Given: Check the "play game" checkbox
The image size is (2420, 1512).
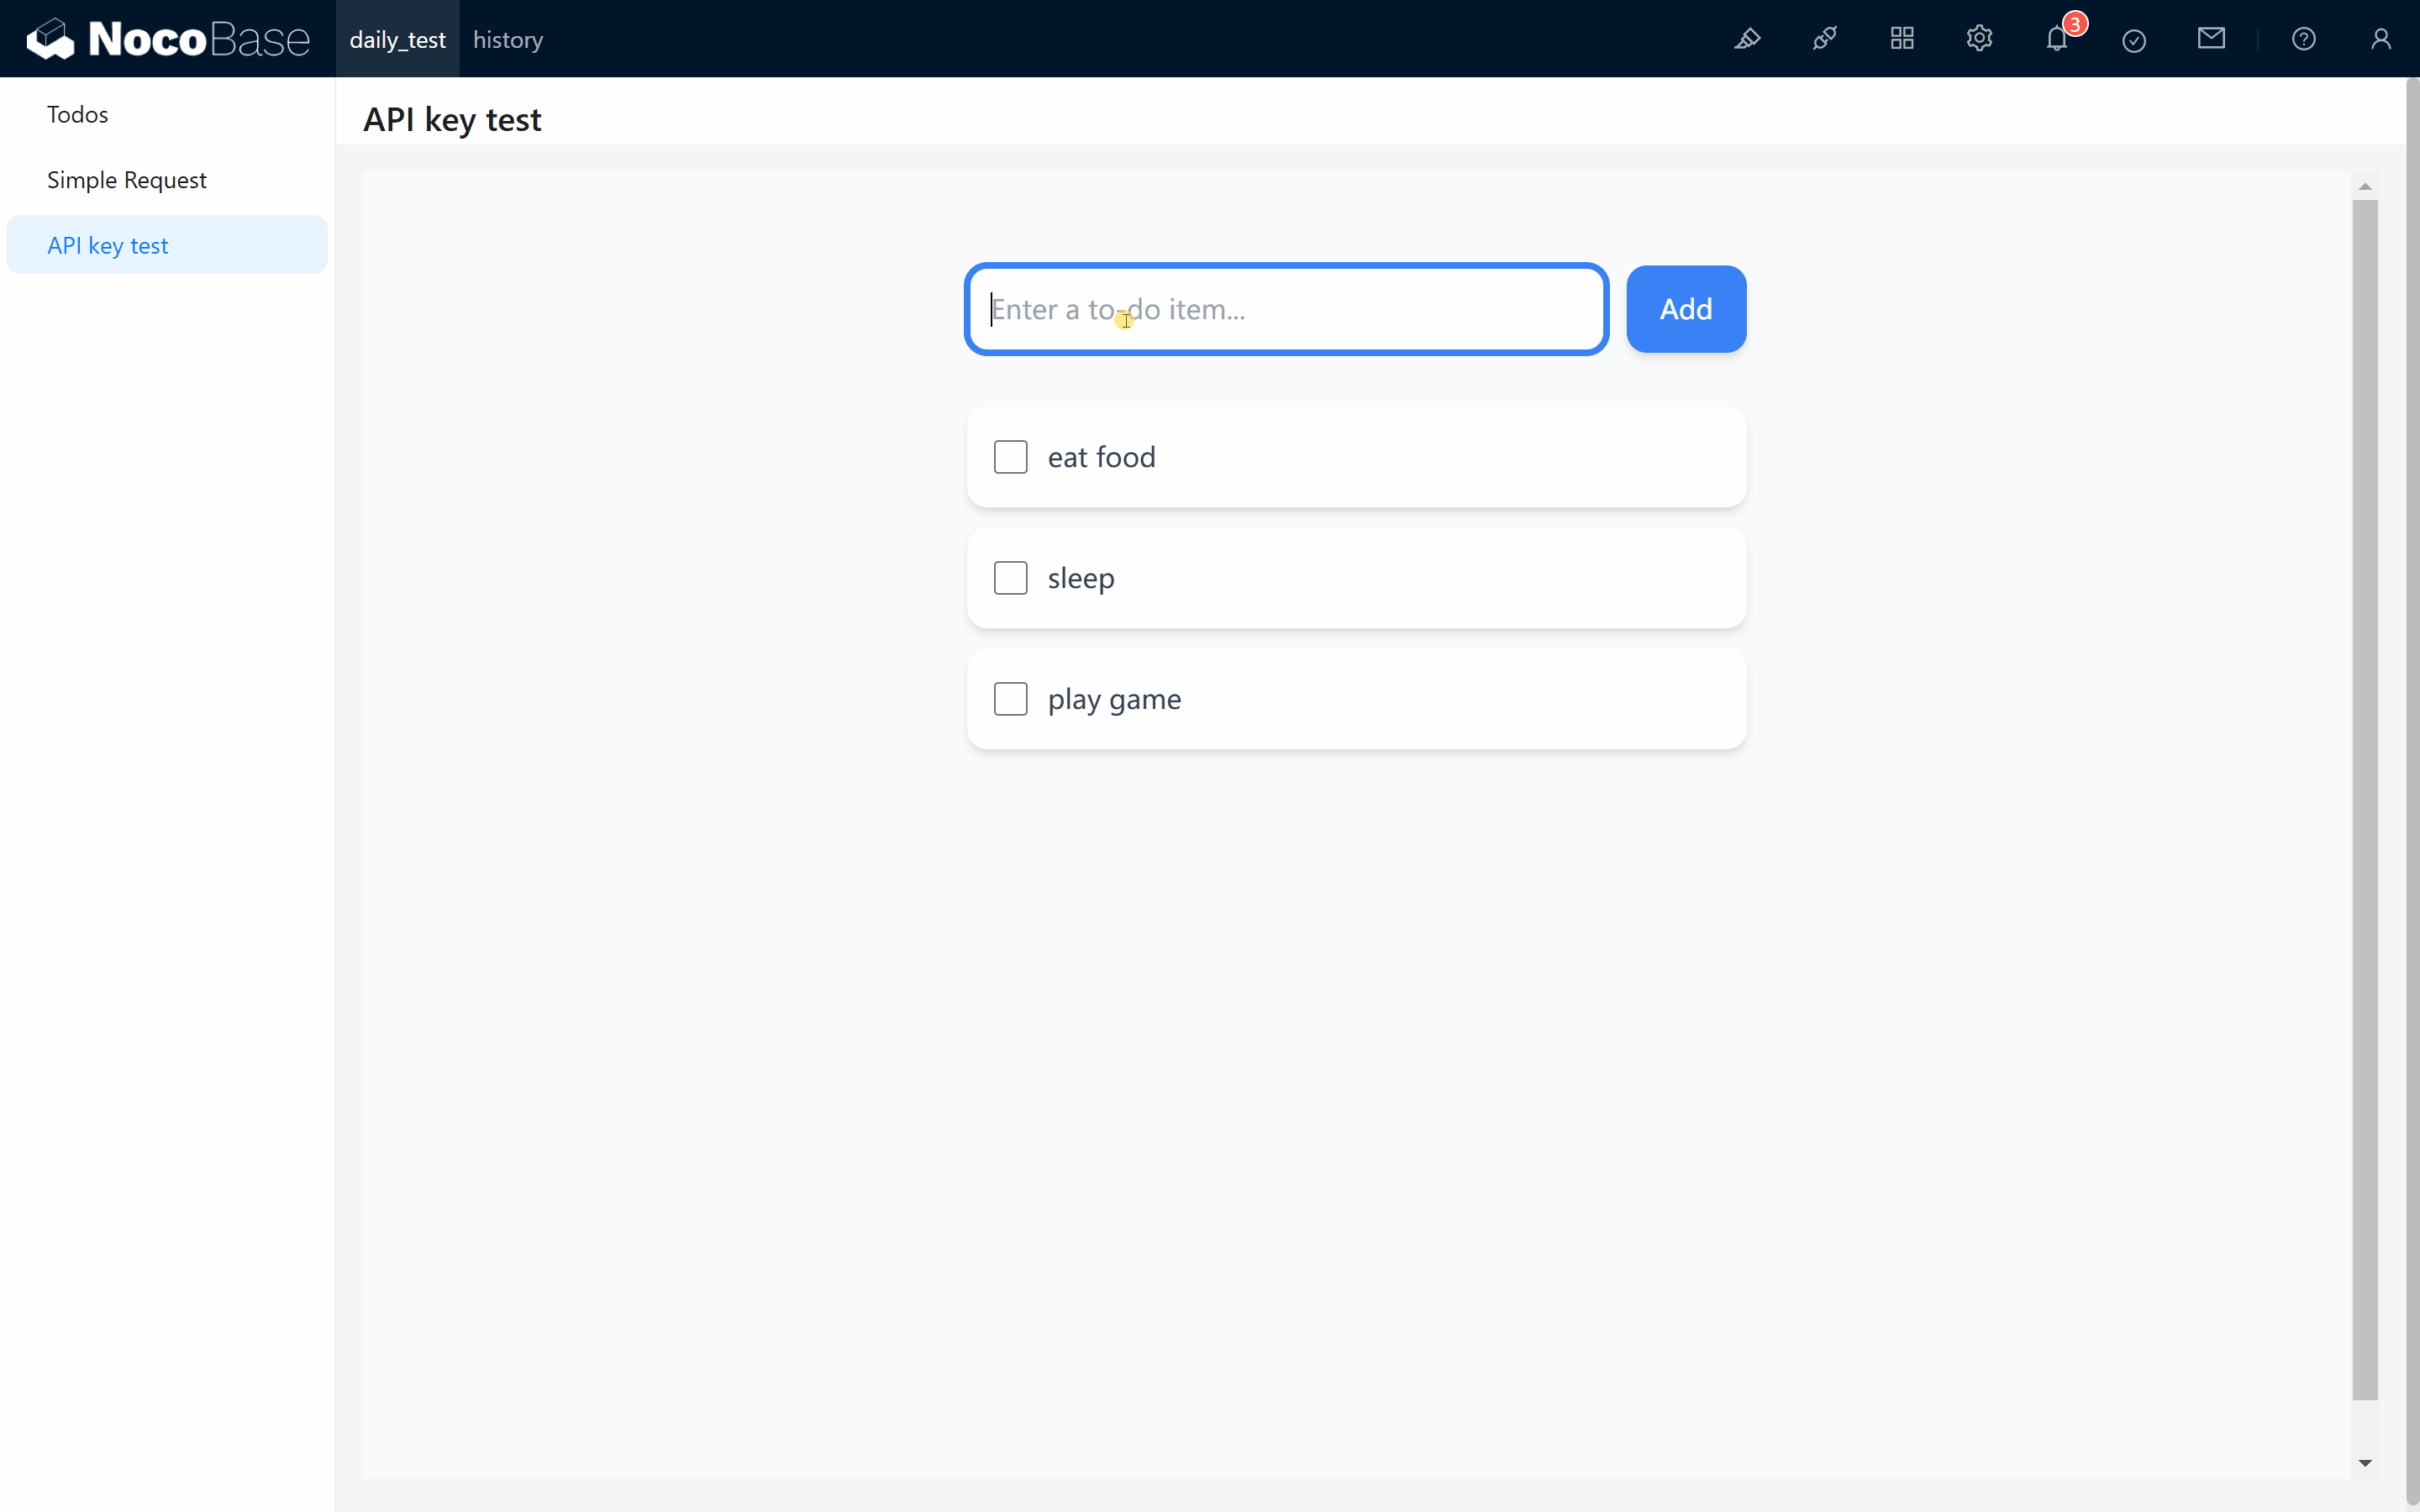Looking at the screenshot, I should 1010,699.
